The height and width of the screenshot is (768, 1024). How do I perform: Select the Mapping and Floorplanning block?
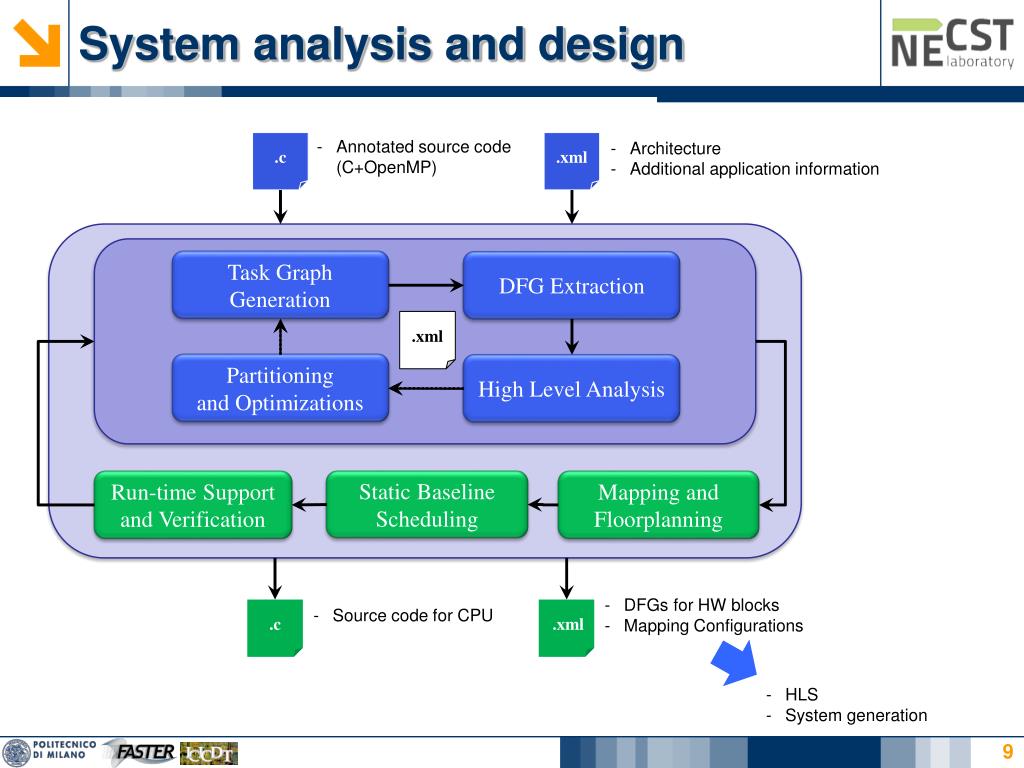point(658,505)
